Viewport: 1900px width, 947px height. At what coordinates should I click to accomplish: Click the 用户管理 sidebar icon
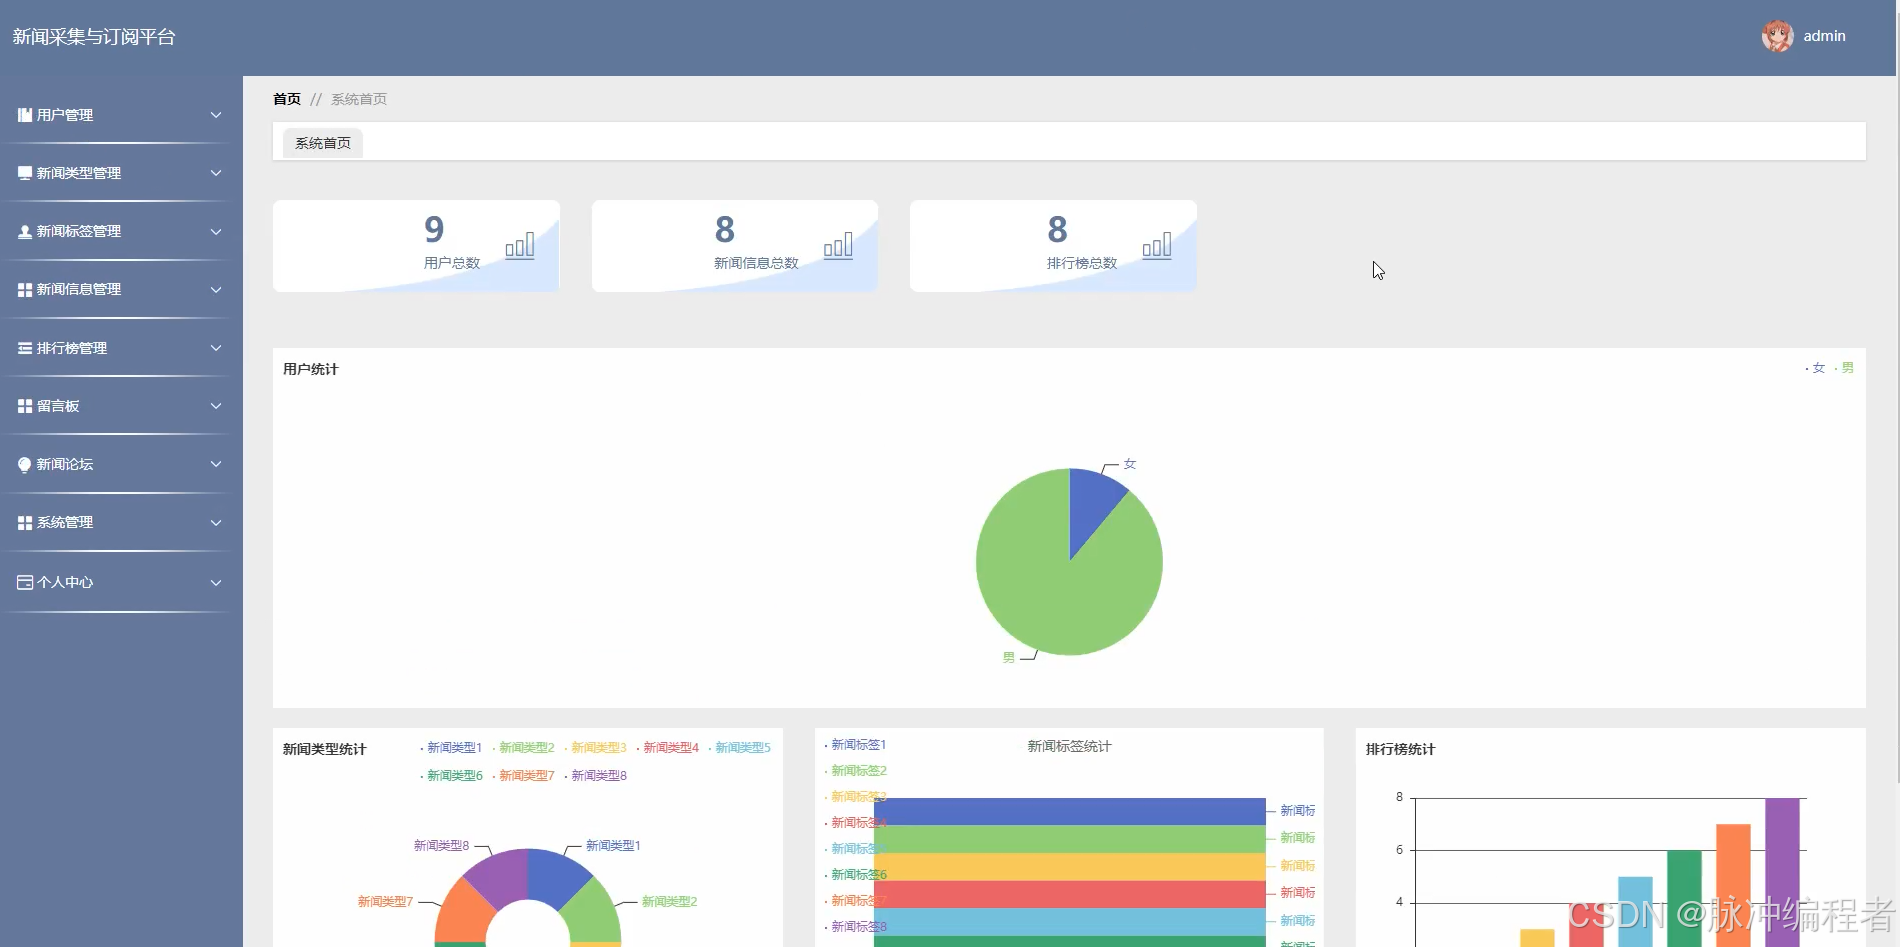click(25, 115)
